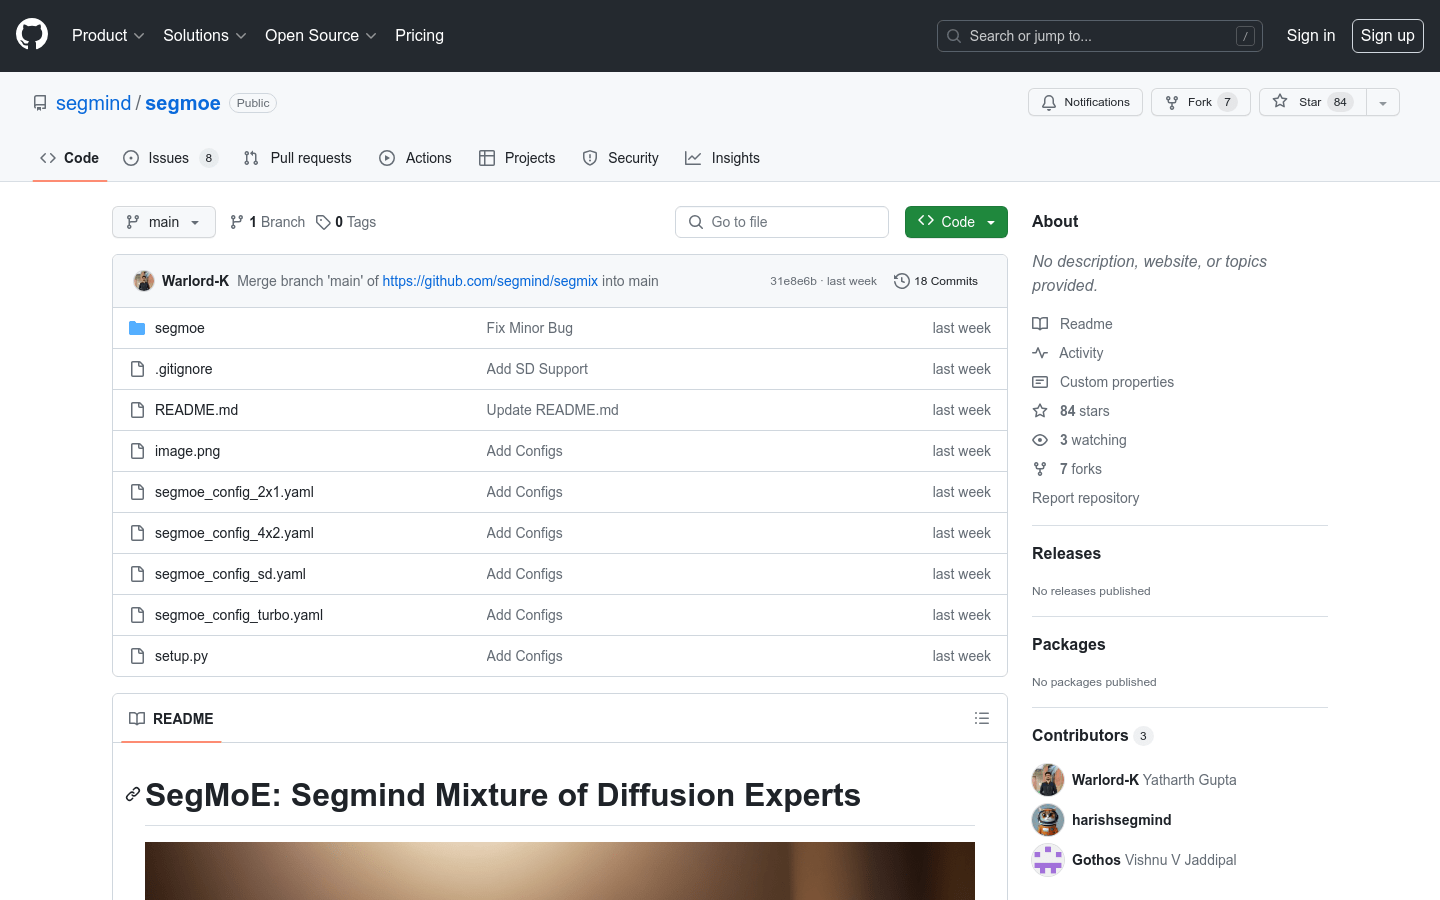Open segmoe_config_4x2.yaml
This screenshot has width=1440, height=900.
pos(235,533)
